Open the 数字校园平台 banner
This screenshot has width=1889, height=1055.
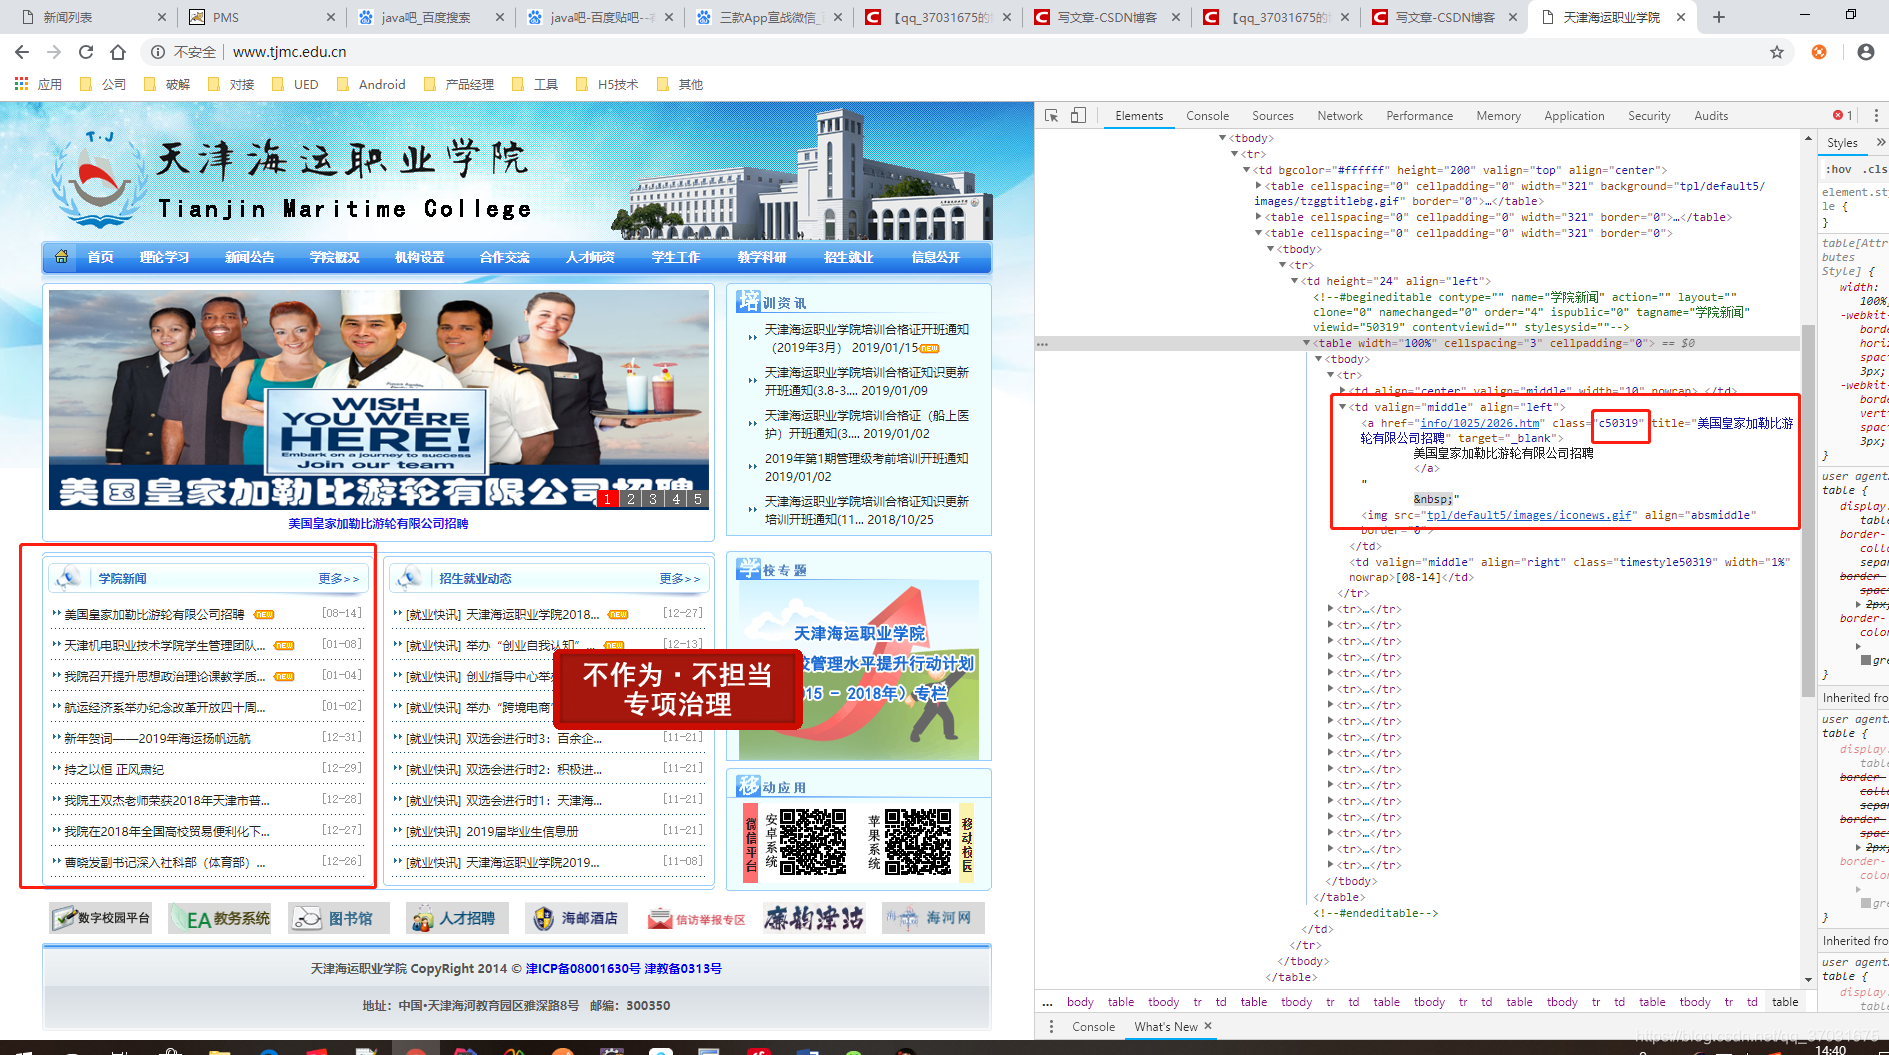(x=101, y=918)
